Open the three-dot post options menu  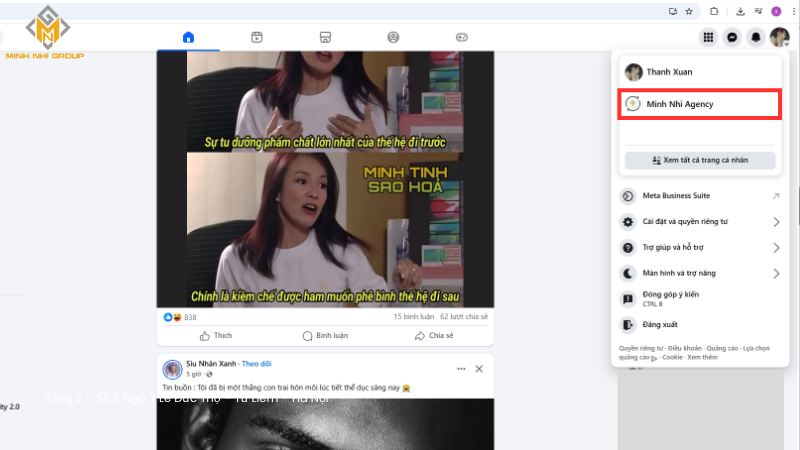coord(461,369)
